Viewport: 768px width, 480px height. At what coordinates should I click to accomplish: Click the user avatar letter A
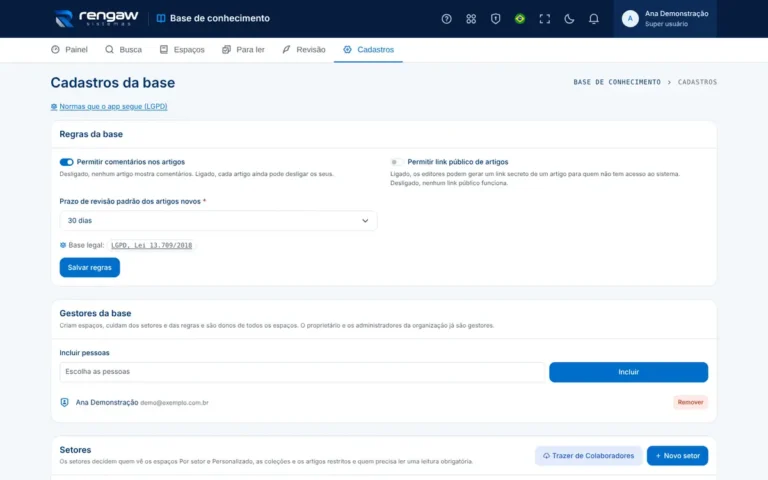pyautogui.click(x=630, y=19)
